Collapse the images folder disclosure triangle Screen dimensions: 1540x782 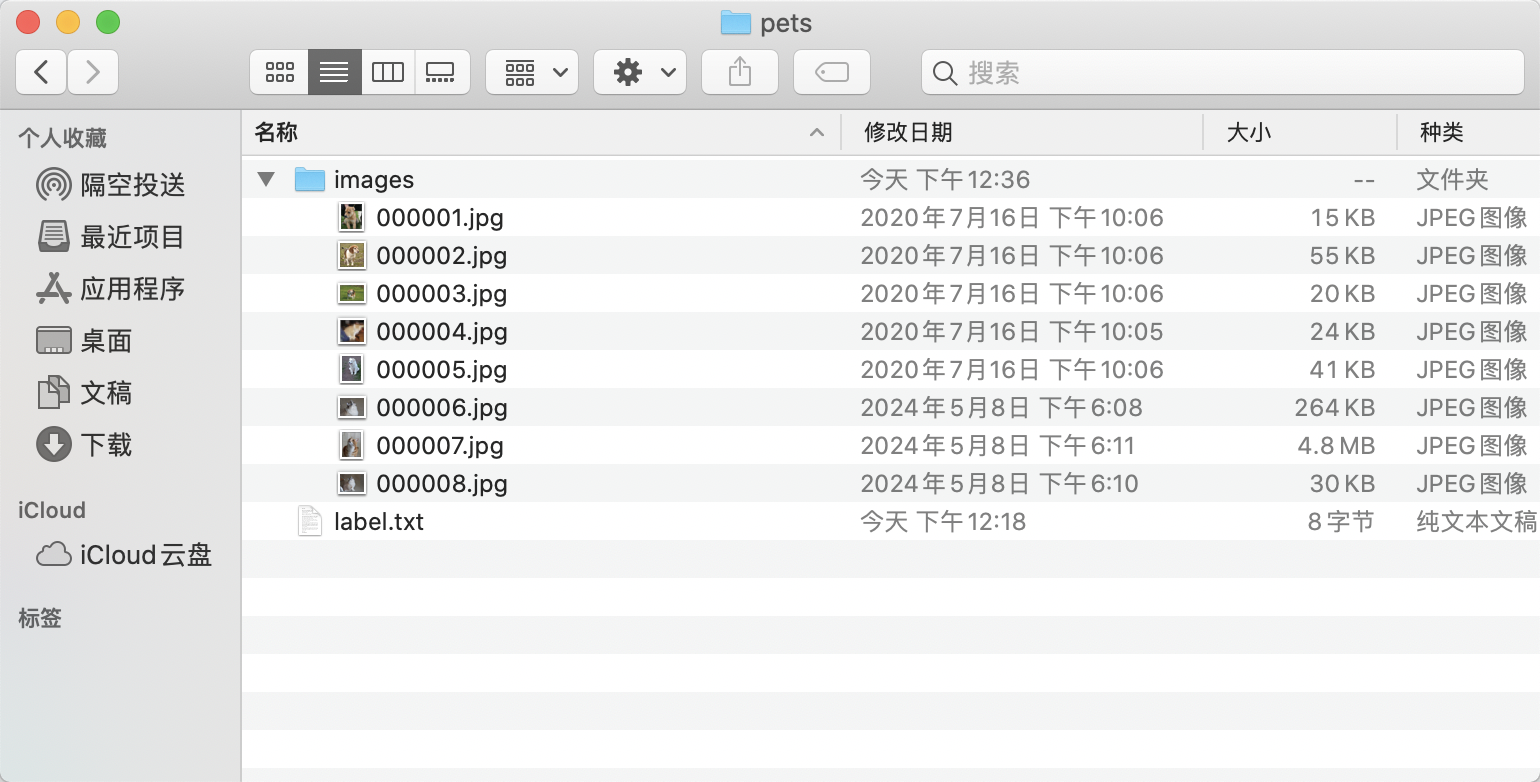pyautogui.click(x=266, y=180)
